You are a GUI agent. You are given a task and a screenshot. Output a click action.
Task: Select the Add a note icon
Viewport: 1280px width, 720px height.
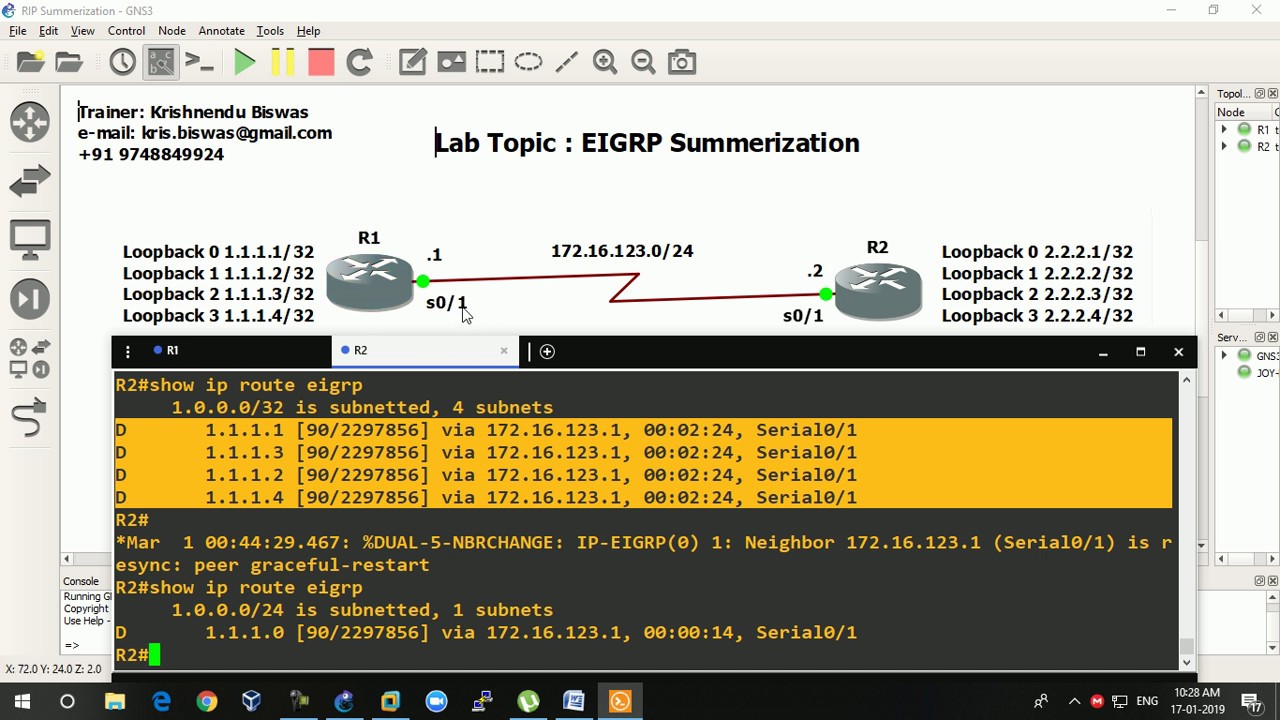(412, 62)
